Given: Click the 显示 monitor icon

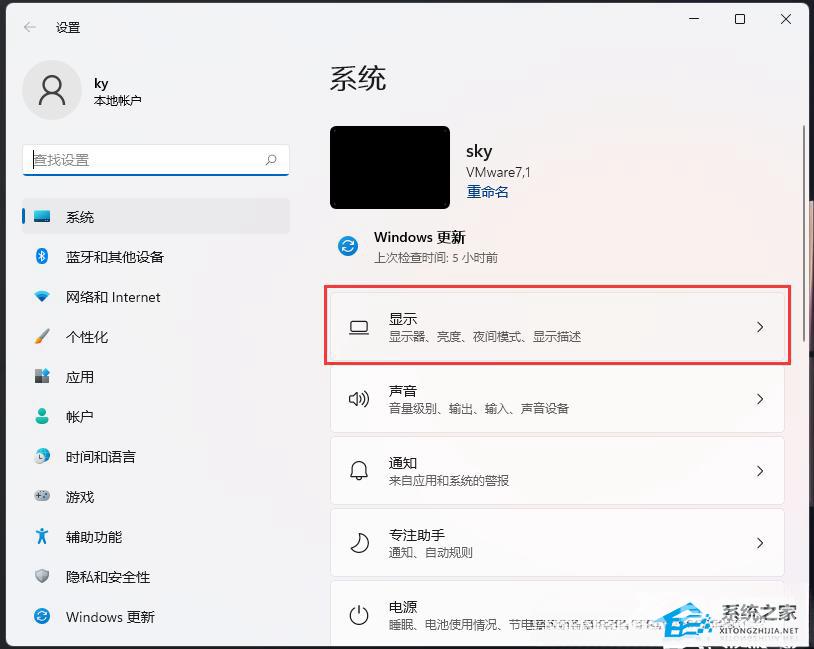Looking at the screenshot, I should pyautogui.click(x=359, y=325).
